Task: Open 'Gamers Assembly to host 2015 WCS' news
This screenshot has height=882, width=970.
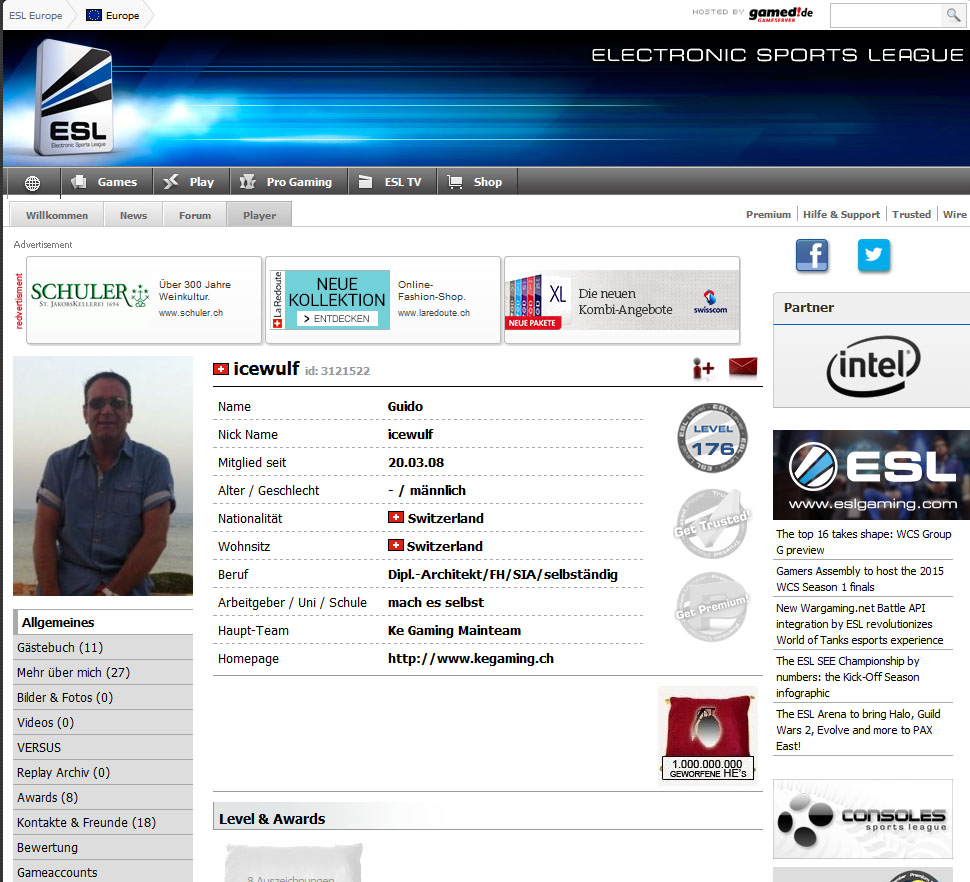Action: pos(860,579)
